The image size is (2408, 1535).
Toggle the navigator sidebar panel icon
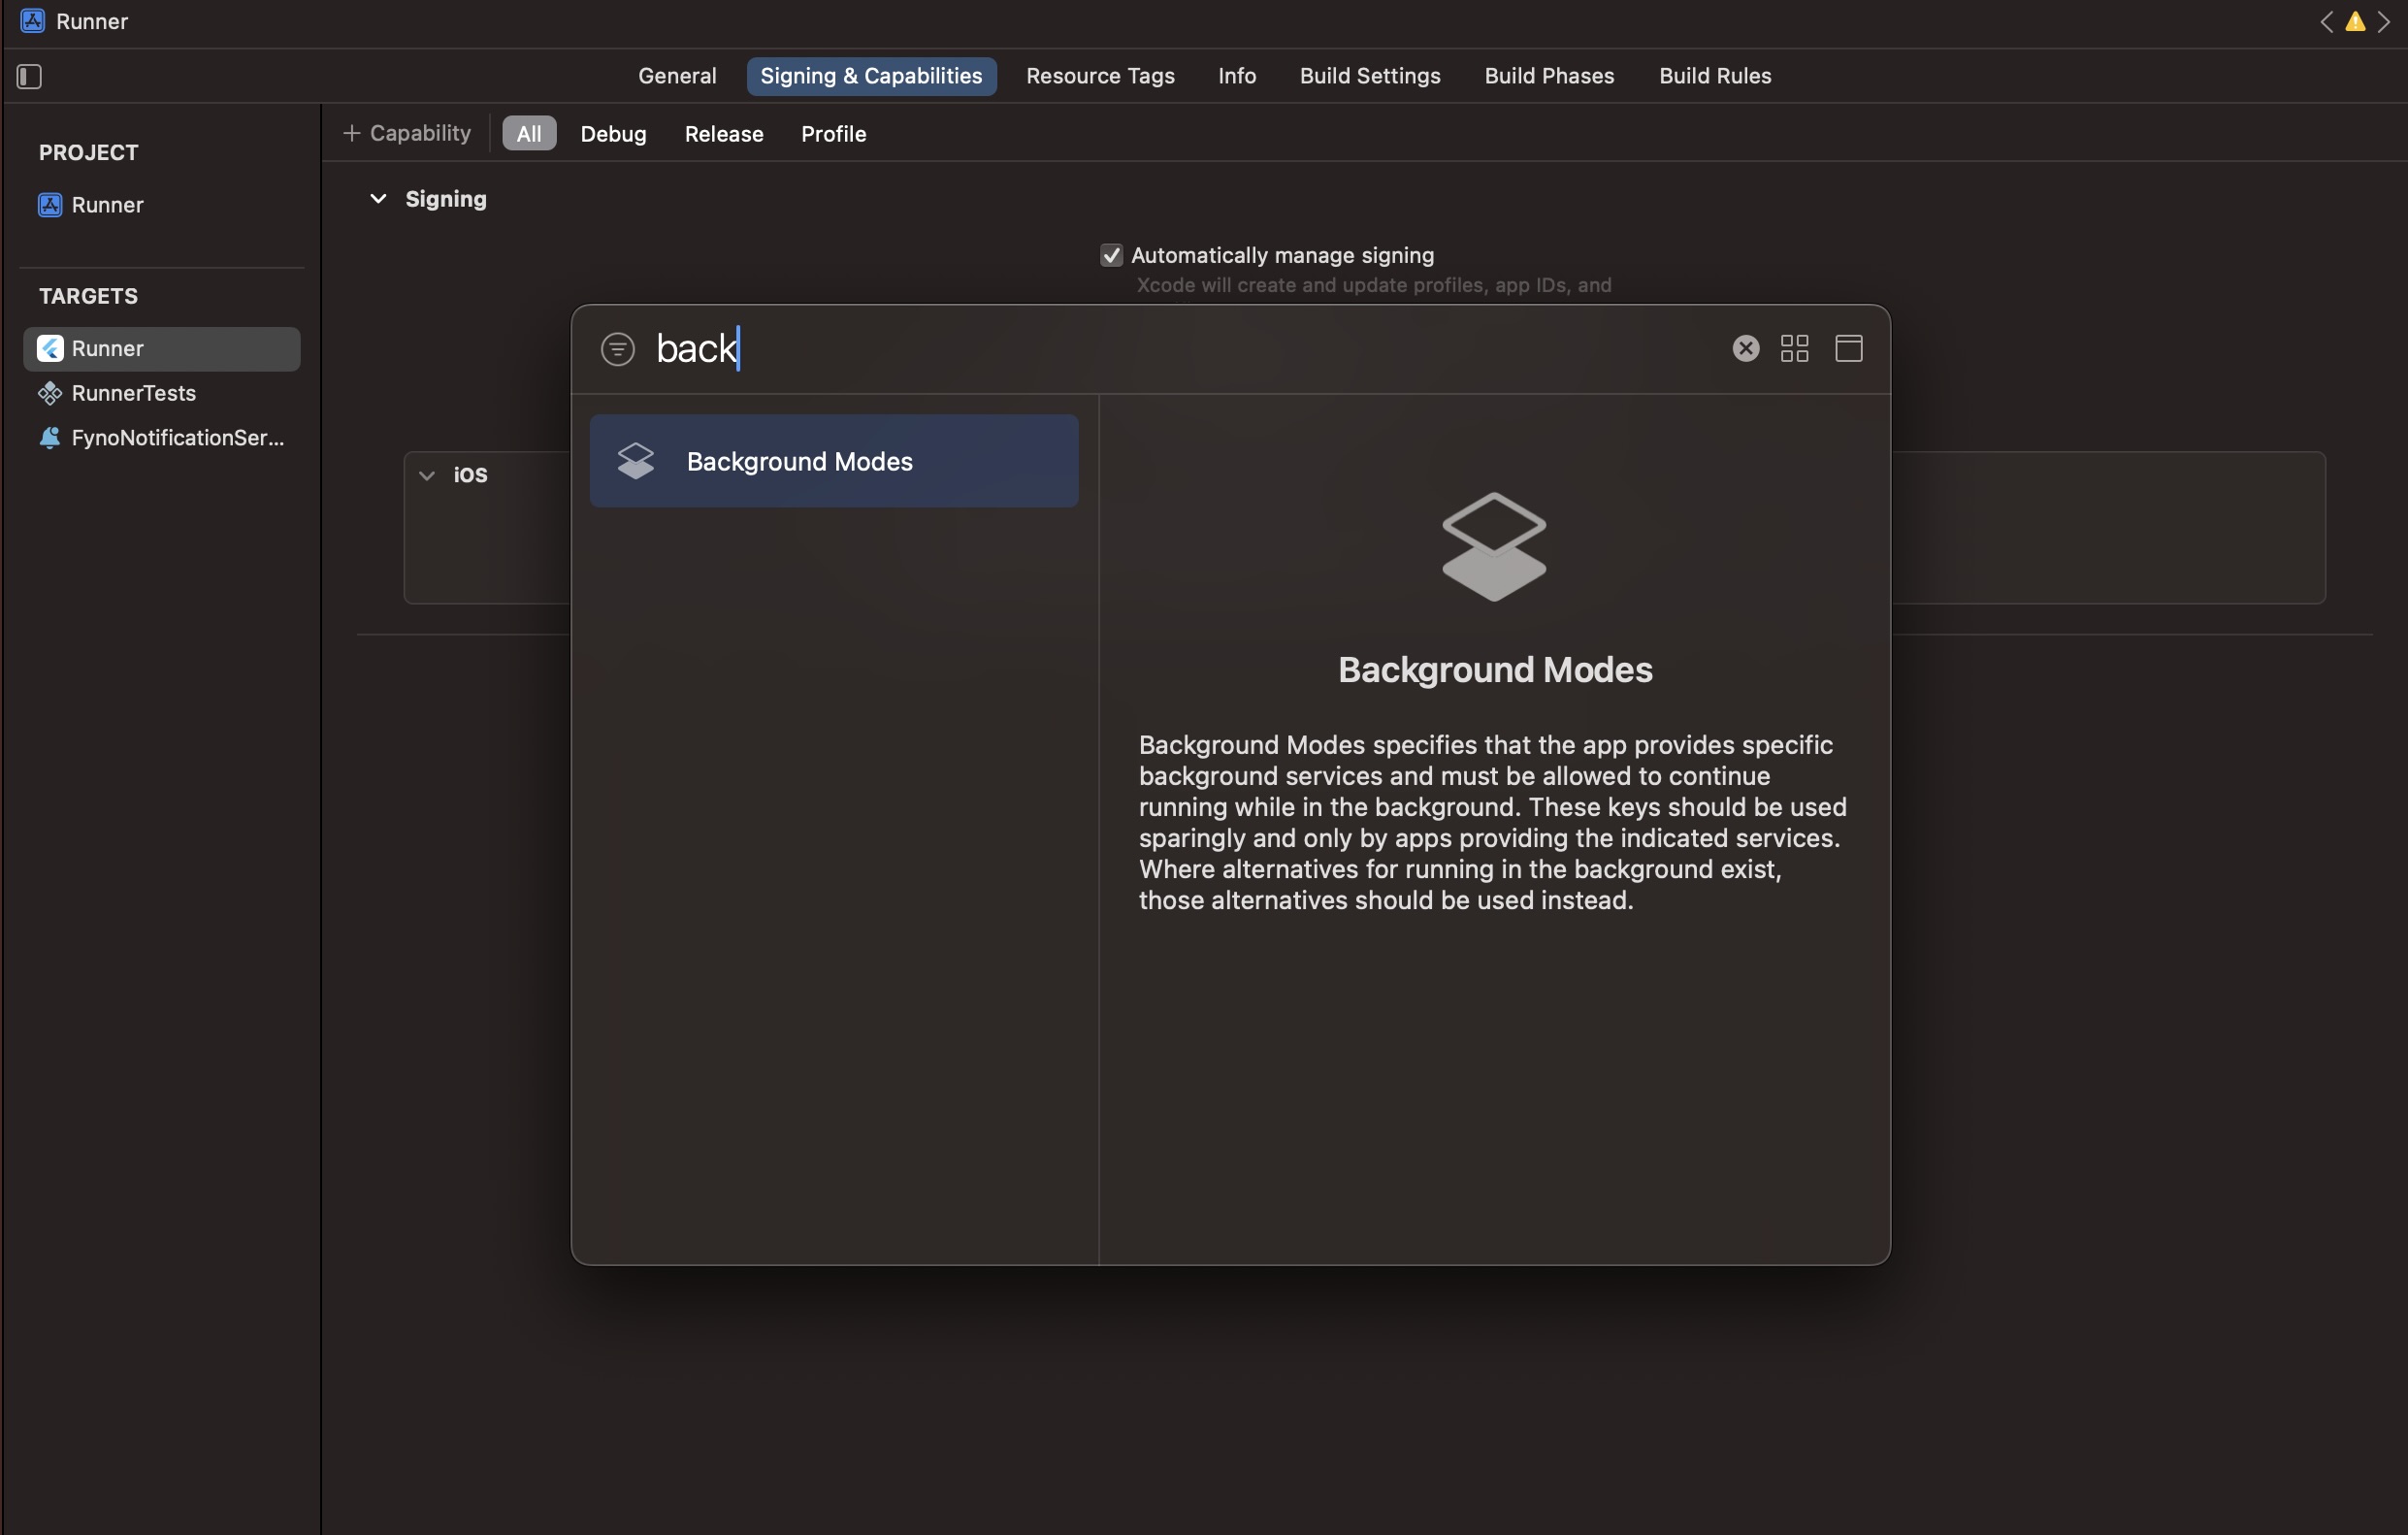pos(29,76)
